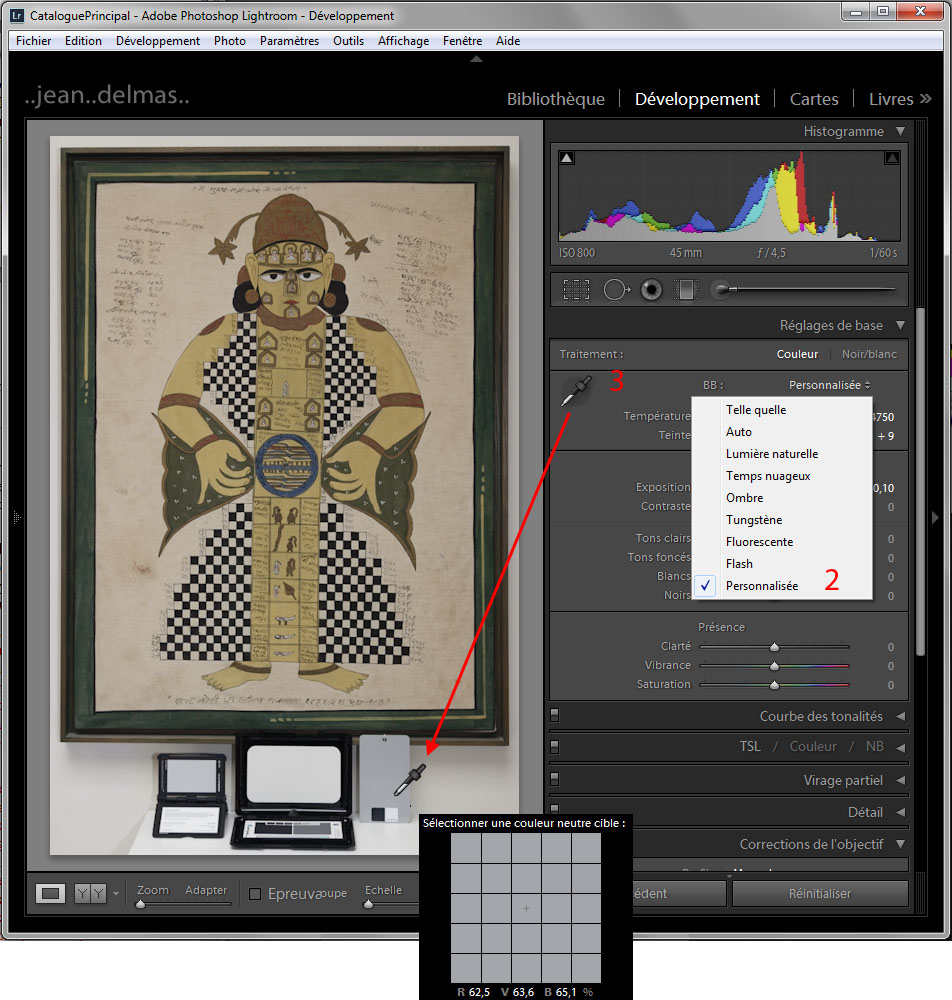Select the Graduated filter tool
The width and height of the screenshot is (952, 1000).
click(x=686, y=290)
